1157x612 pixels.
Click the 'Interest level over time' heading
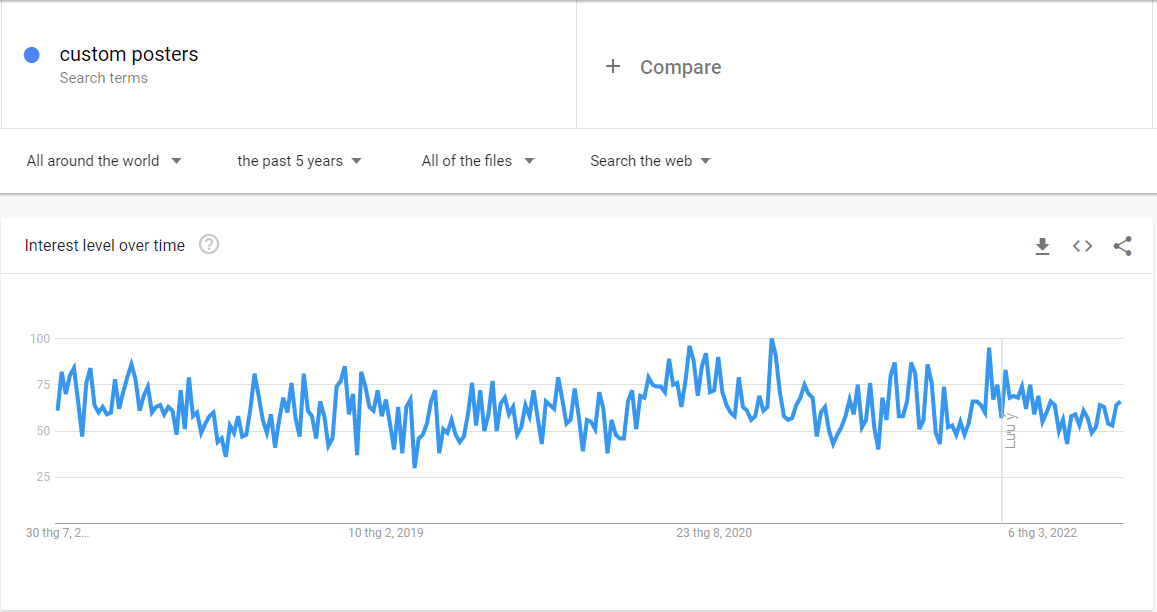[x=105, y=246]
